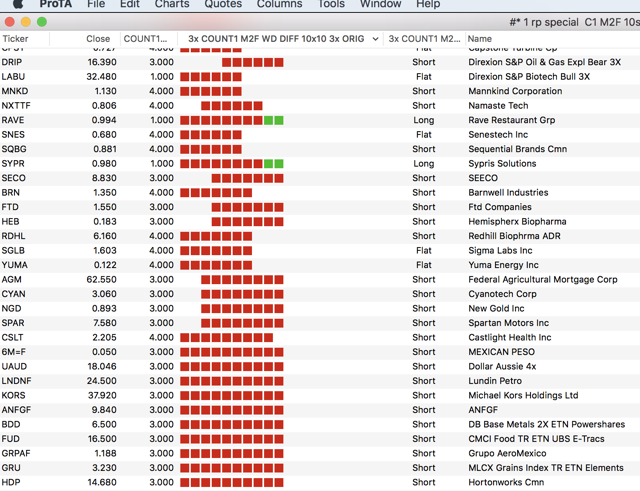The image size is (640, 491).
Task: Open the Edit menu
Action: point(130,4)
